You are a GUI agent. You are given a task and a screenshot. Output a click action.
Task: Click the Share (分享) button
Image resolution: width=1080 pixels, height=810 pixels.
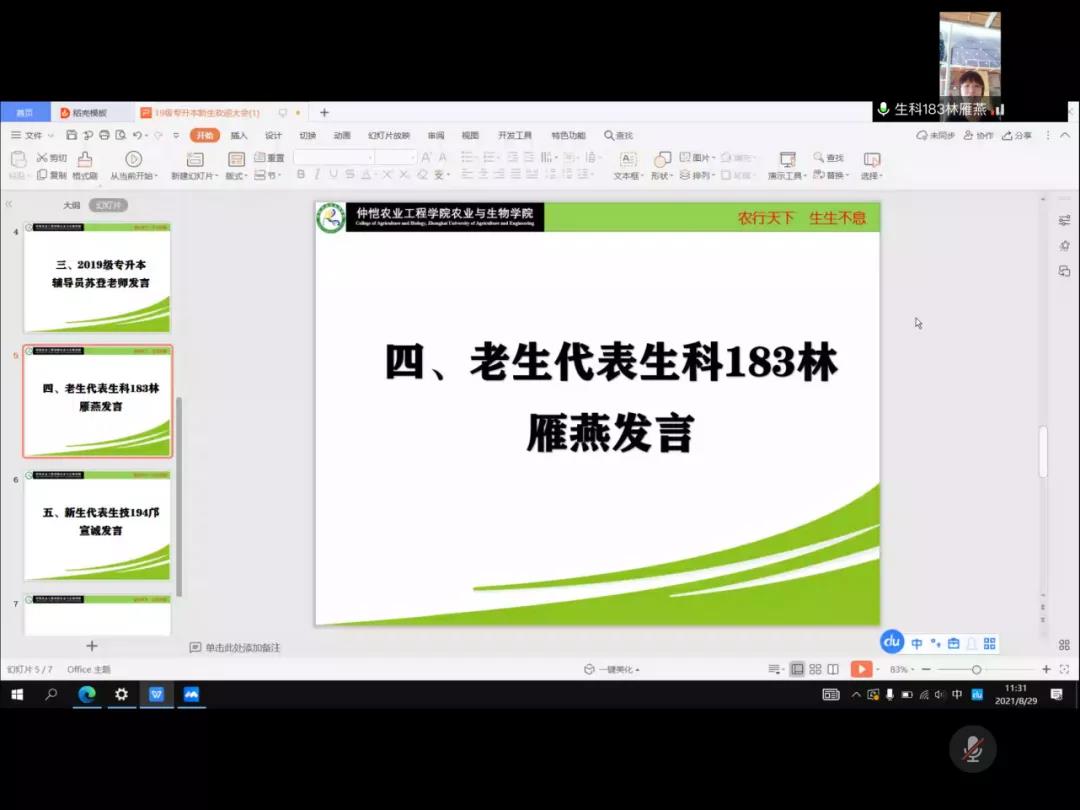[x=1017, y=135]
